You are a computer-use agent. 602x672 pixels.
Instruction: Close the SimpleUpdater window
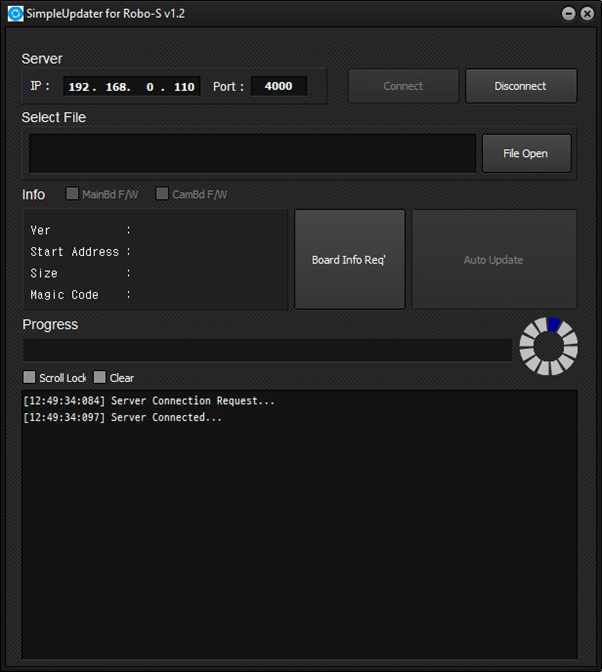(586, 14)
